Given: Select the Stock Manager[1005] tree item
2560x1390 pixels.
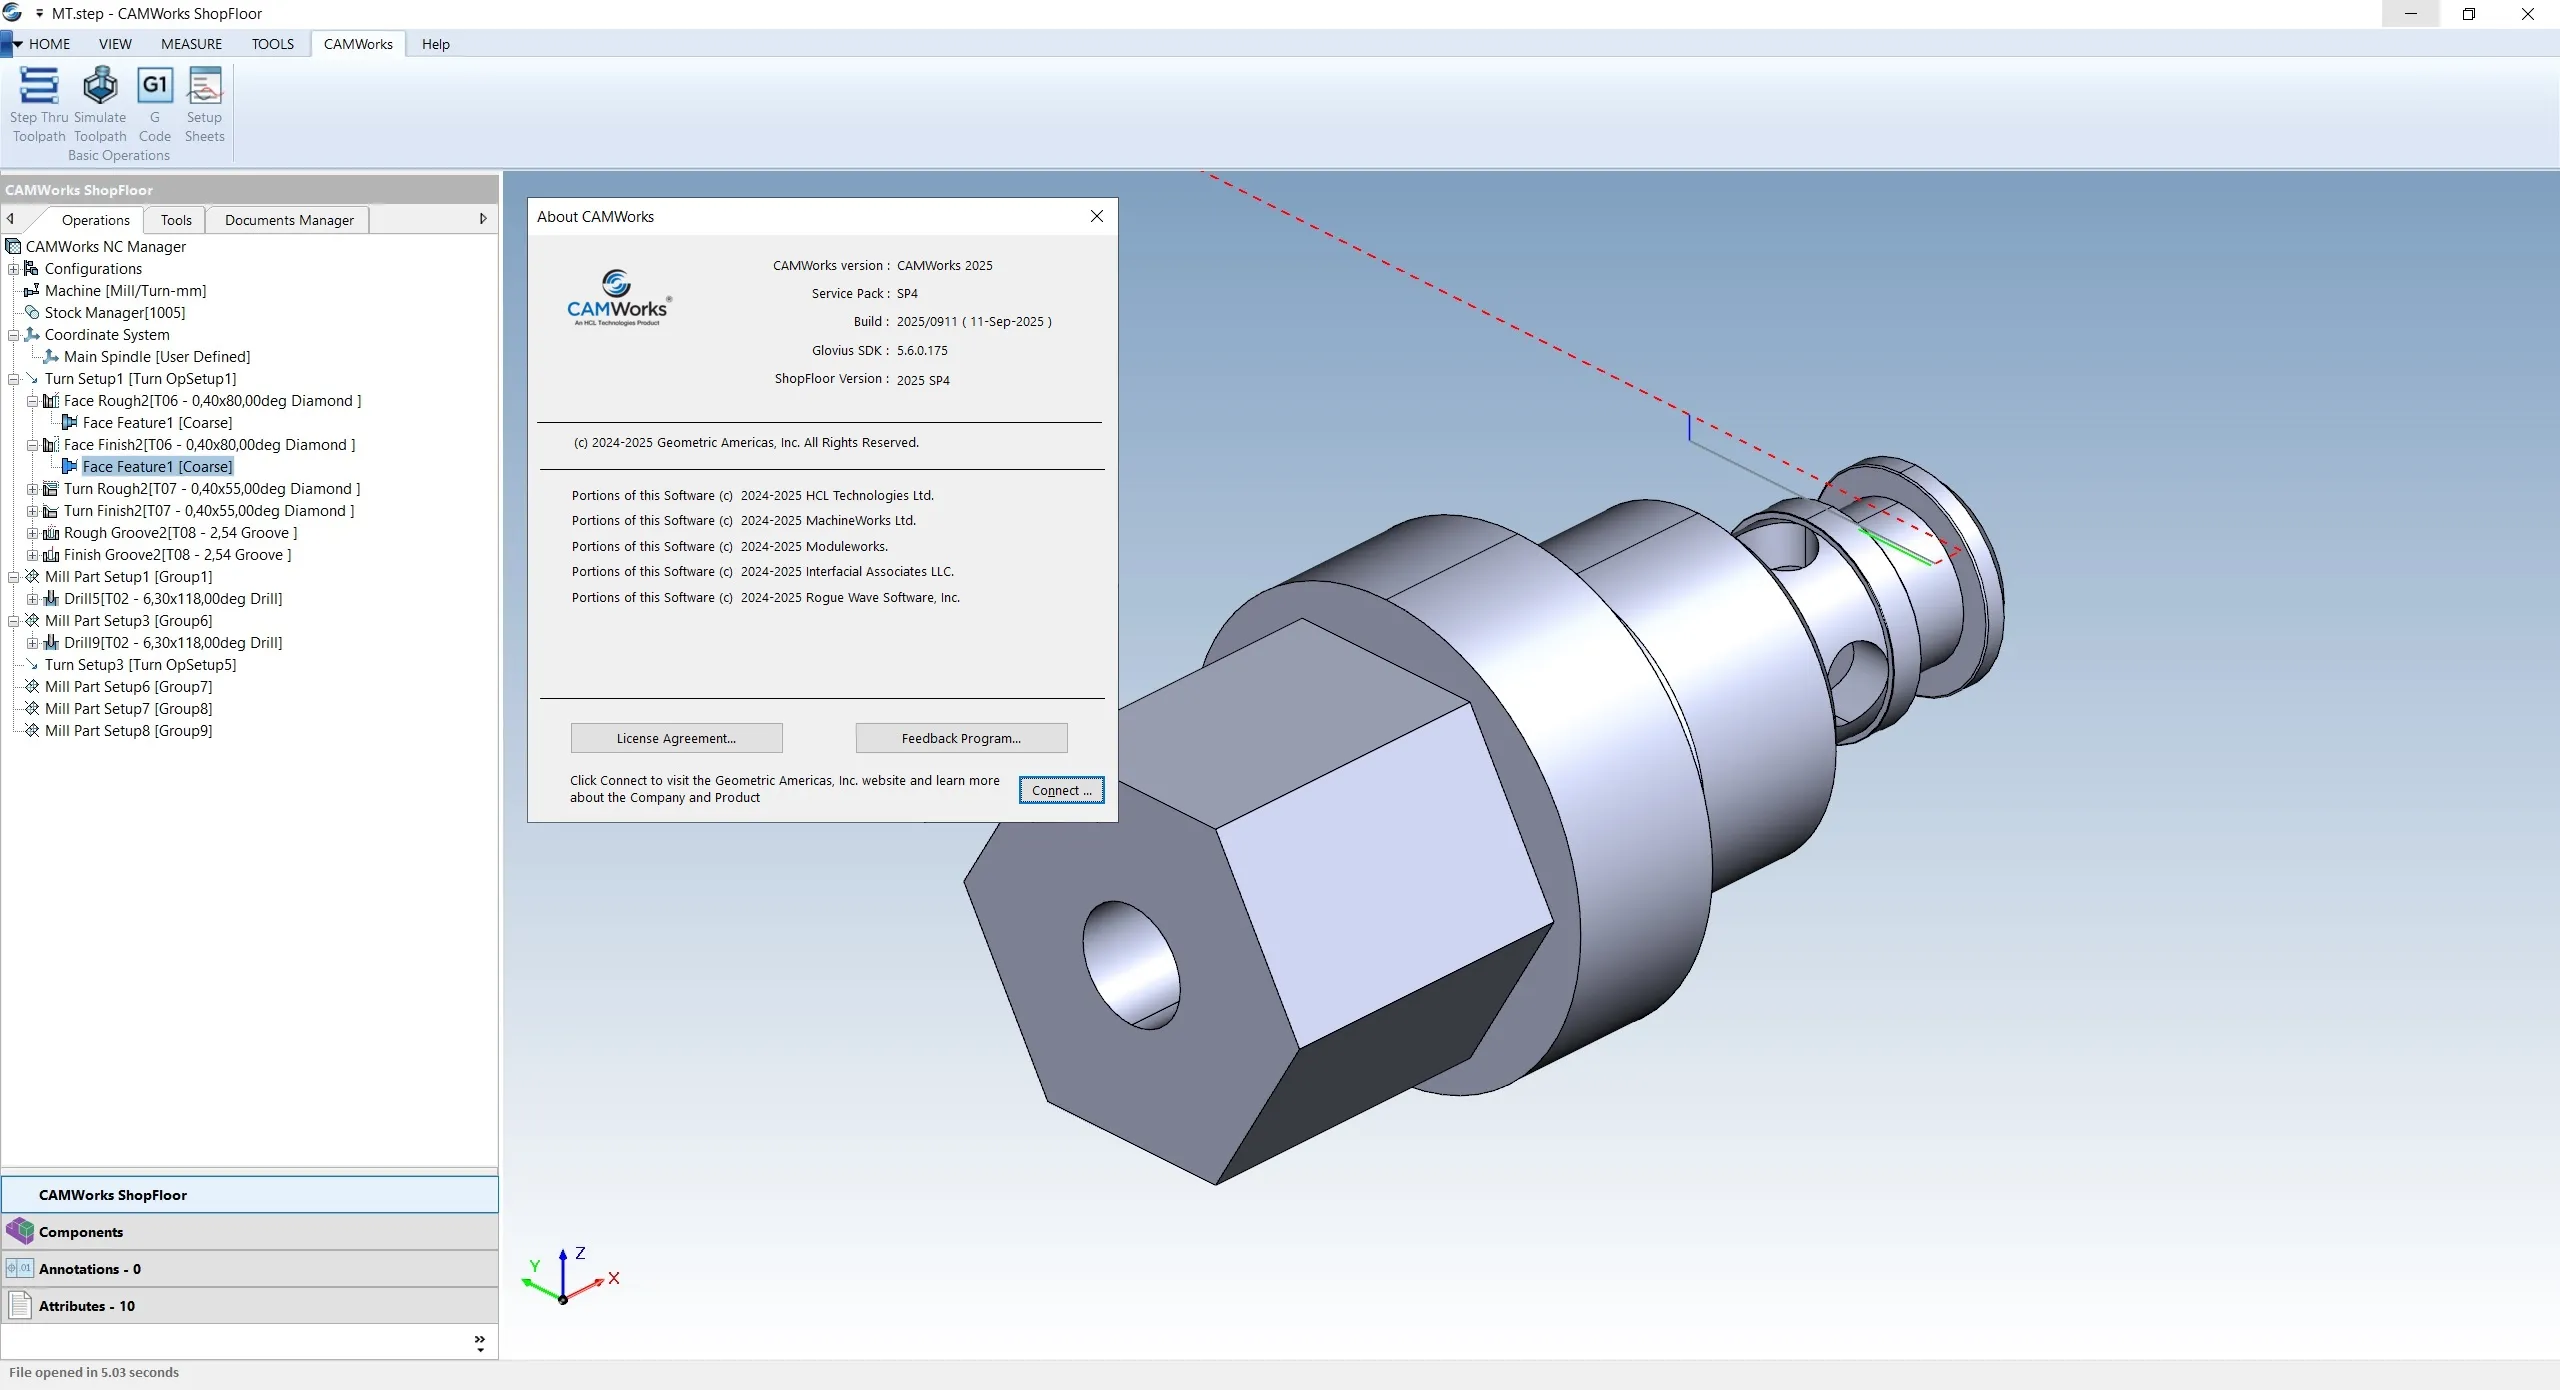Looking at the screenshot, I should tap(114, 313).
